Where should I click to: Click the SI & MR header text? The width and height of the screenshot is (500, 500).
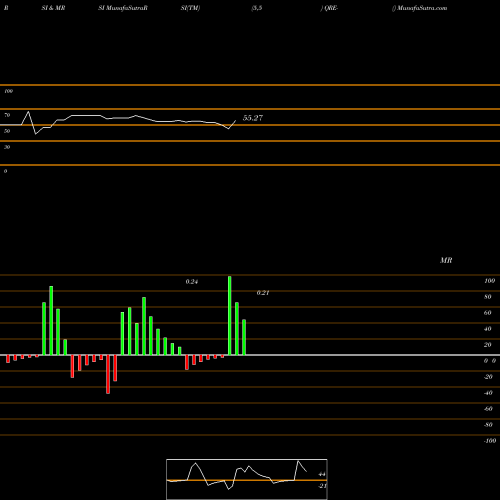(53, 8)
